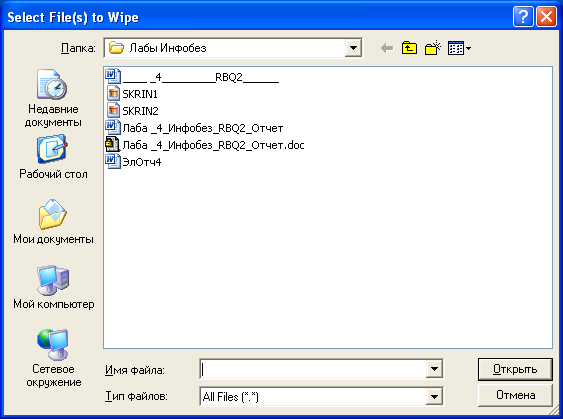Select the image icon of SKRIN1
This screenshot has width=563, height=419.
click(113, 93)
